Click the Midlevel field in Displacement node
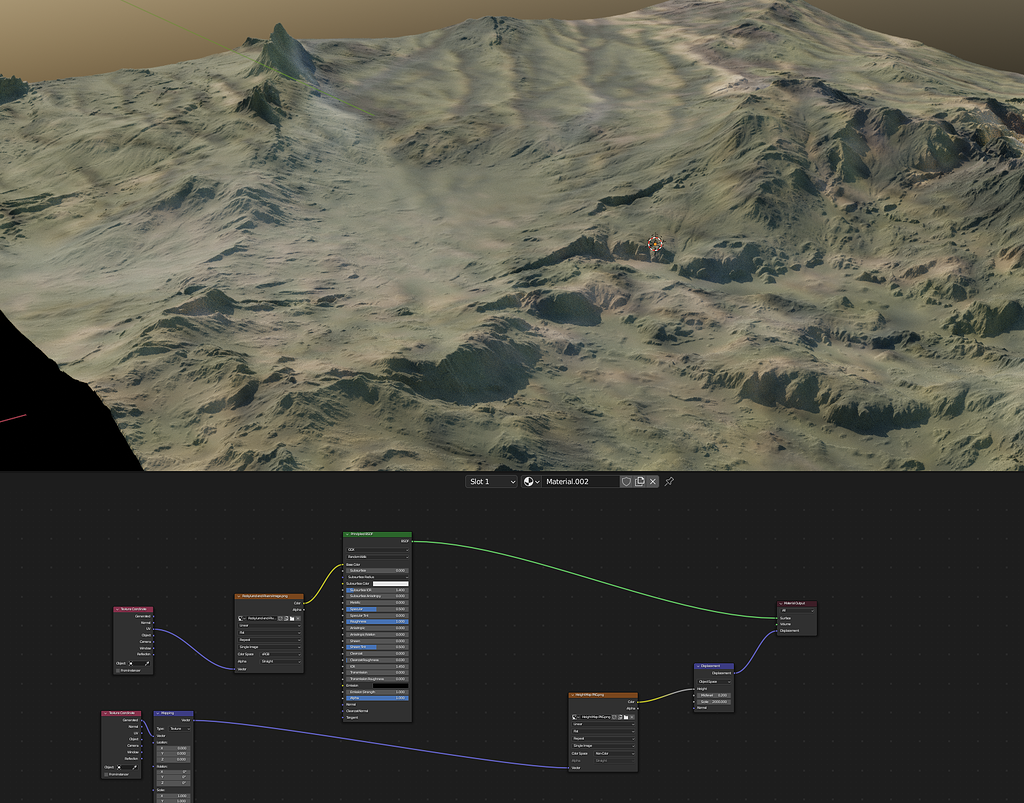The image size is (1024, 803). point(714,695)
